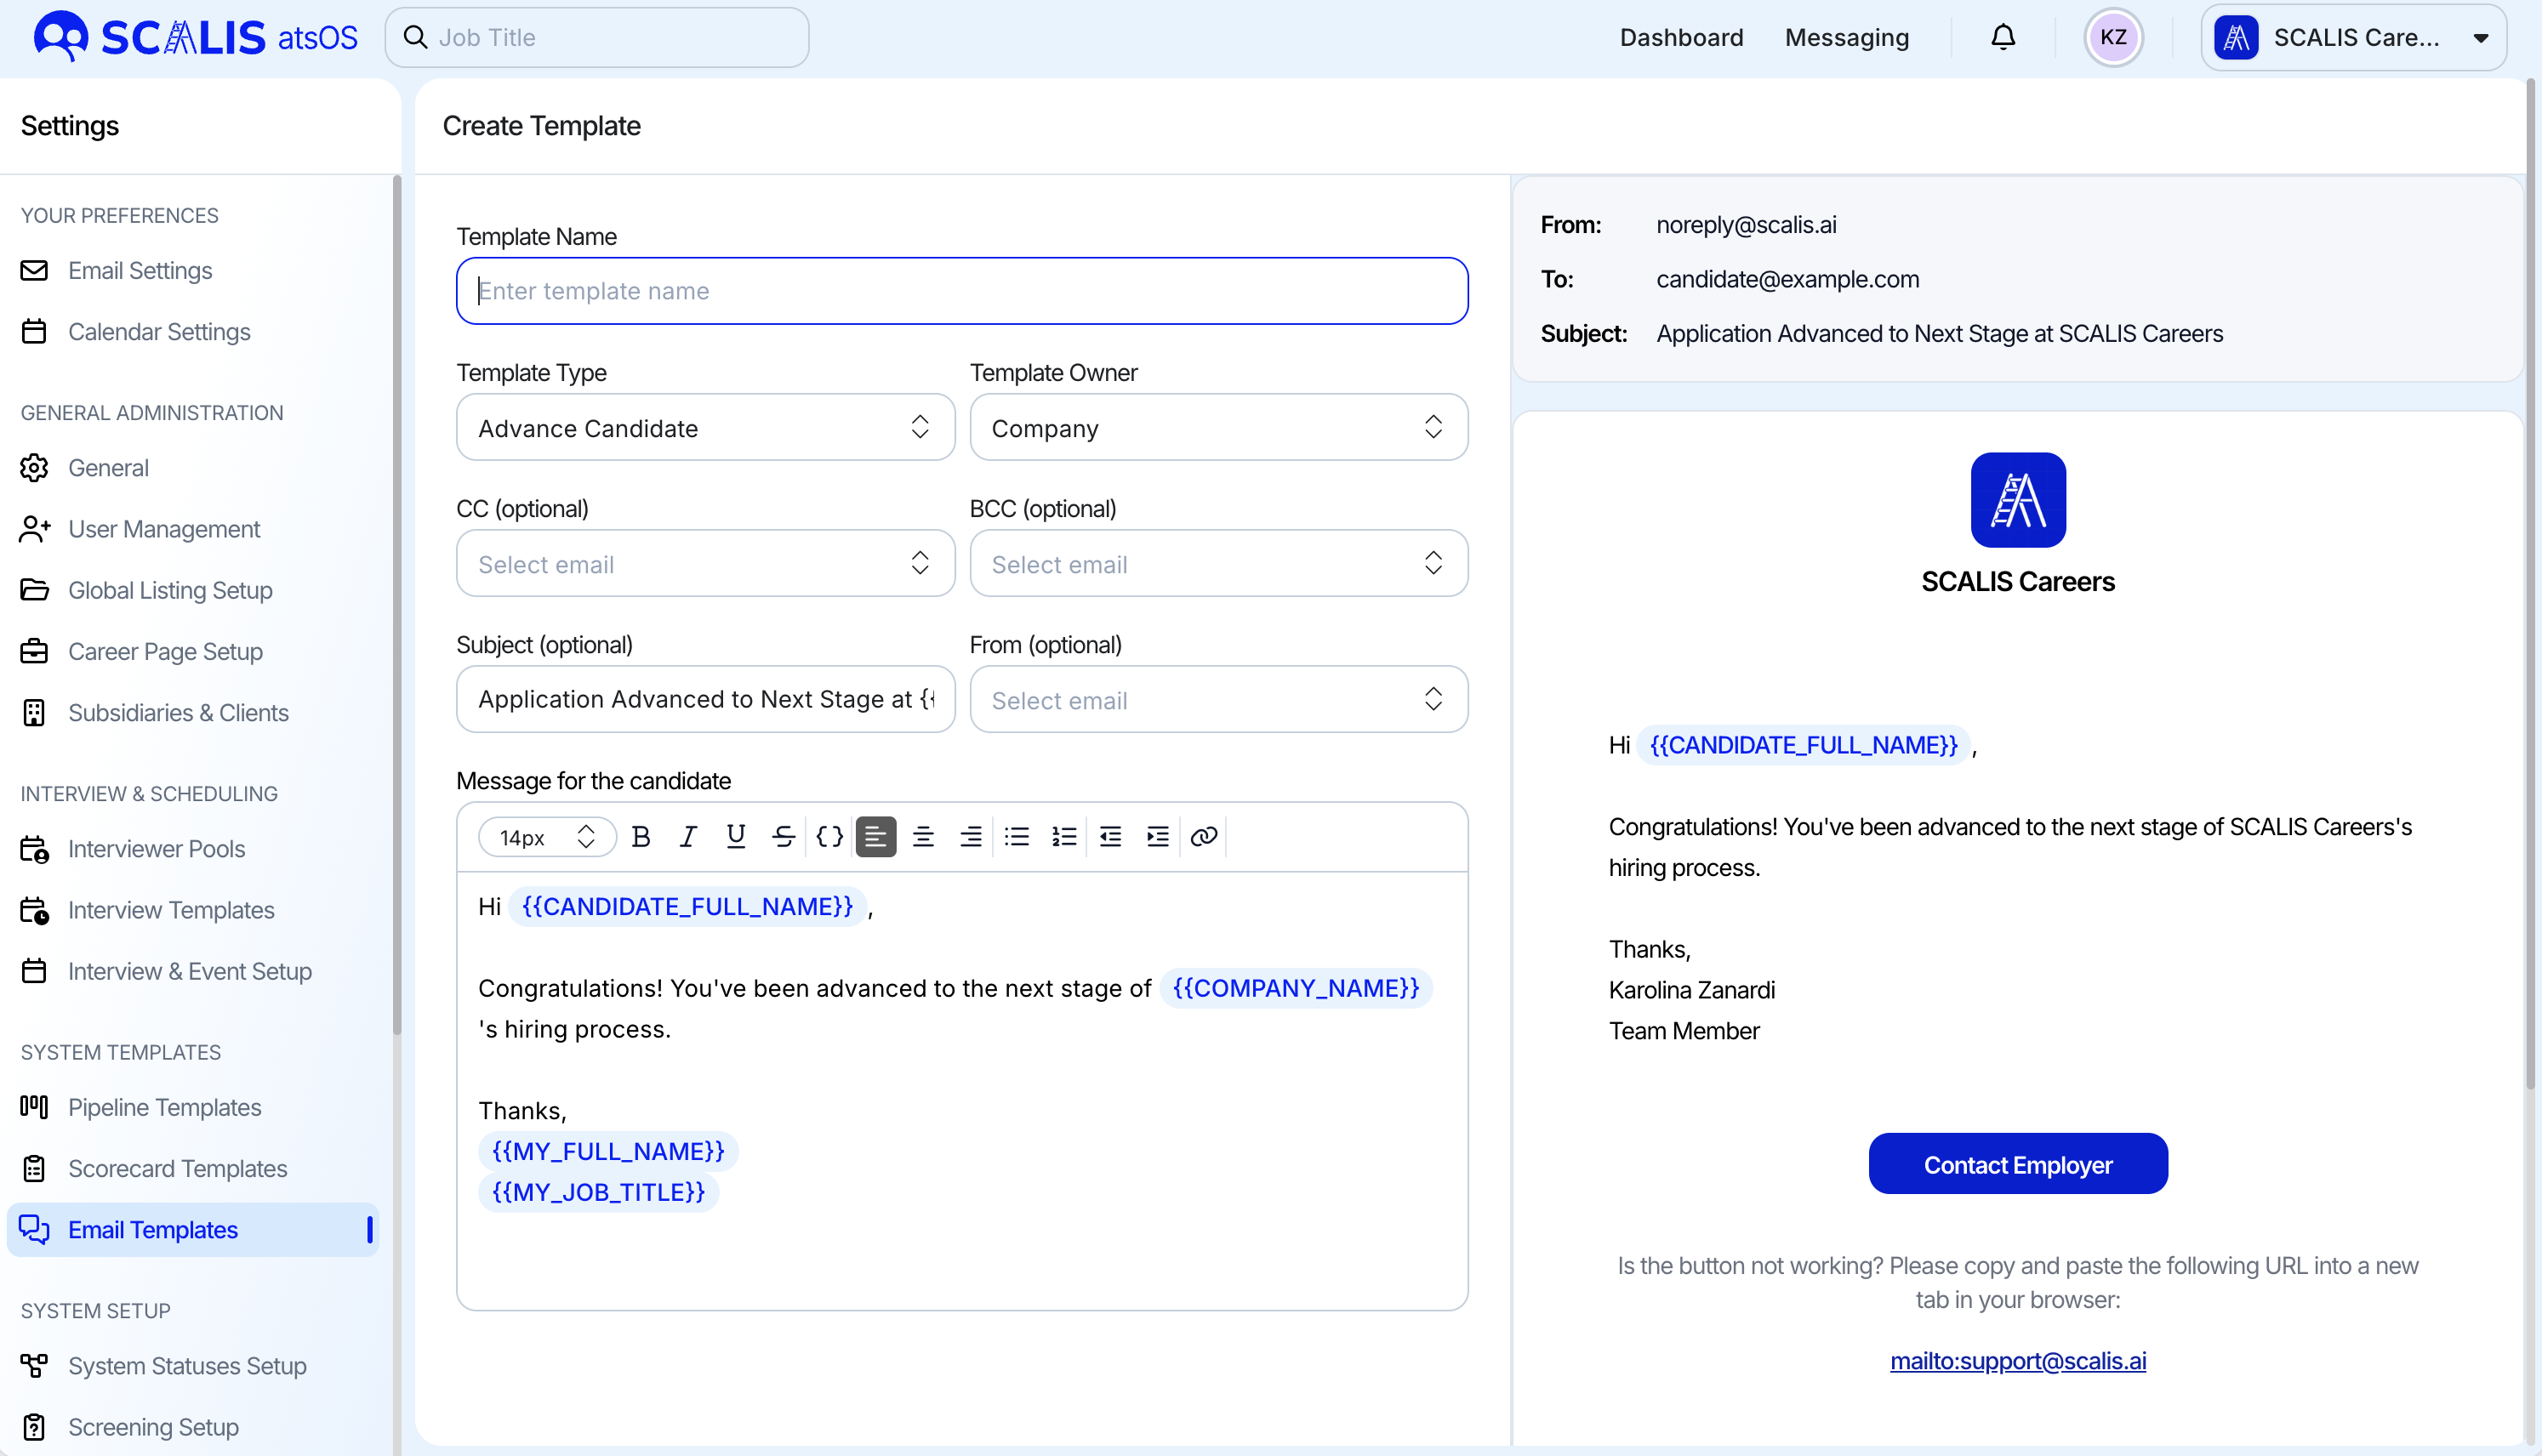Toggle center text alignment

(923, 836)
